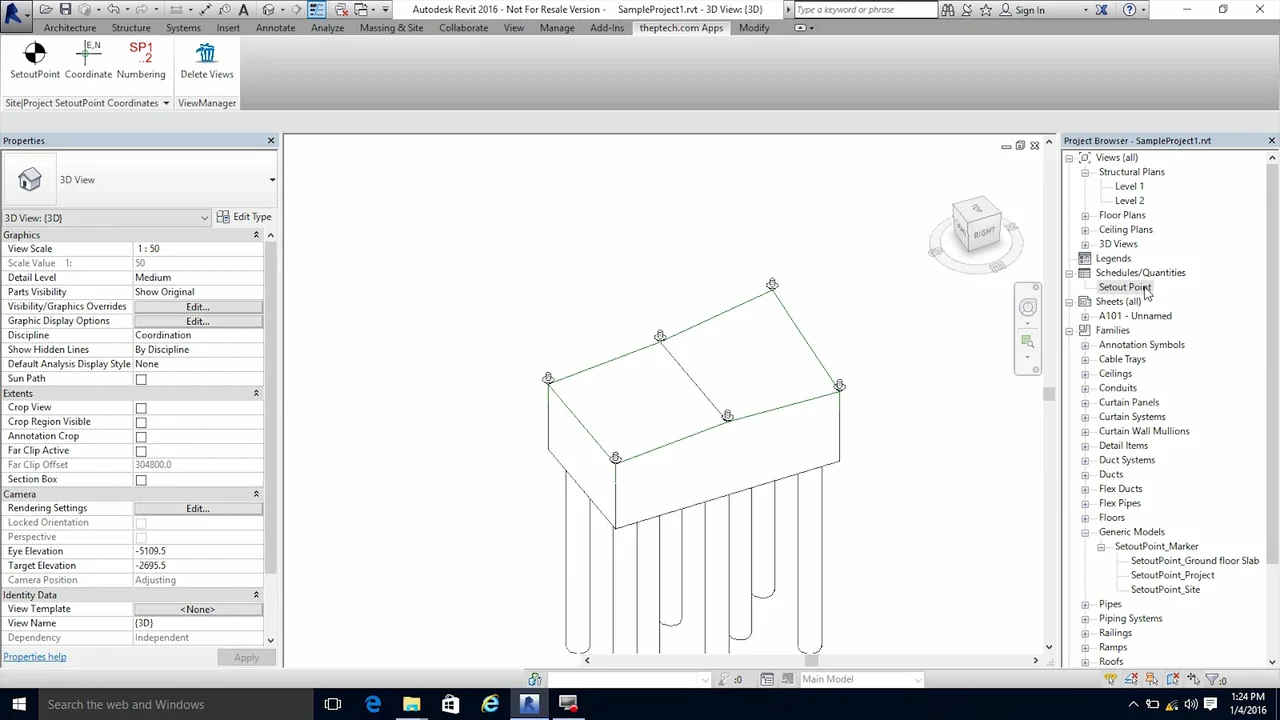Image resolution: width=1280 pixels, height=720 pixels.
Task: Save the project using quick access toolbar
Action: (65, 10)
